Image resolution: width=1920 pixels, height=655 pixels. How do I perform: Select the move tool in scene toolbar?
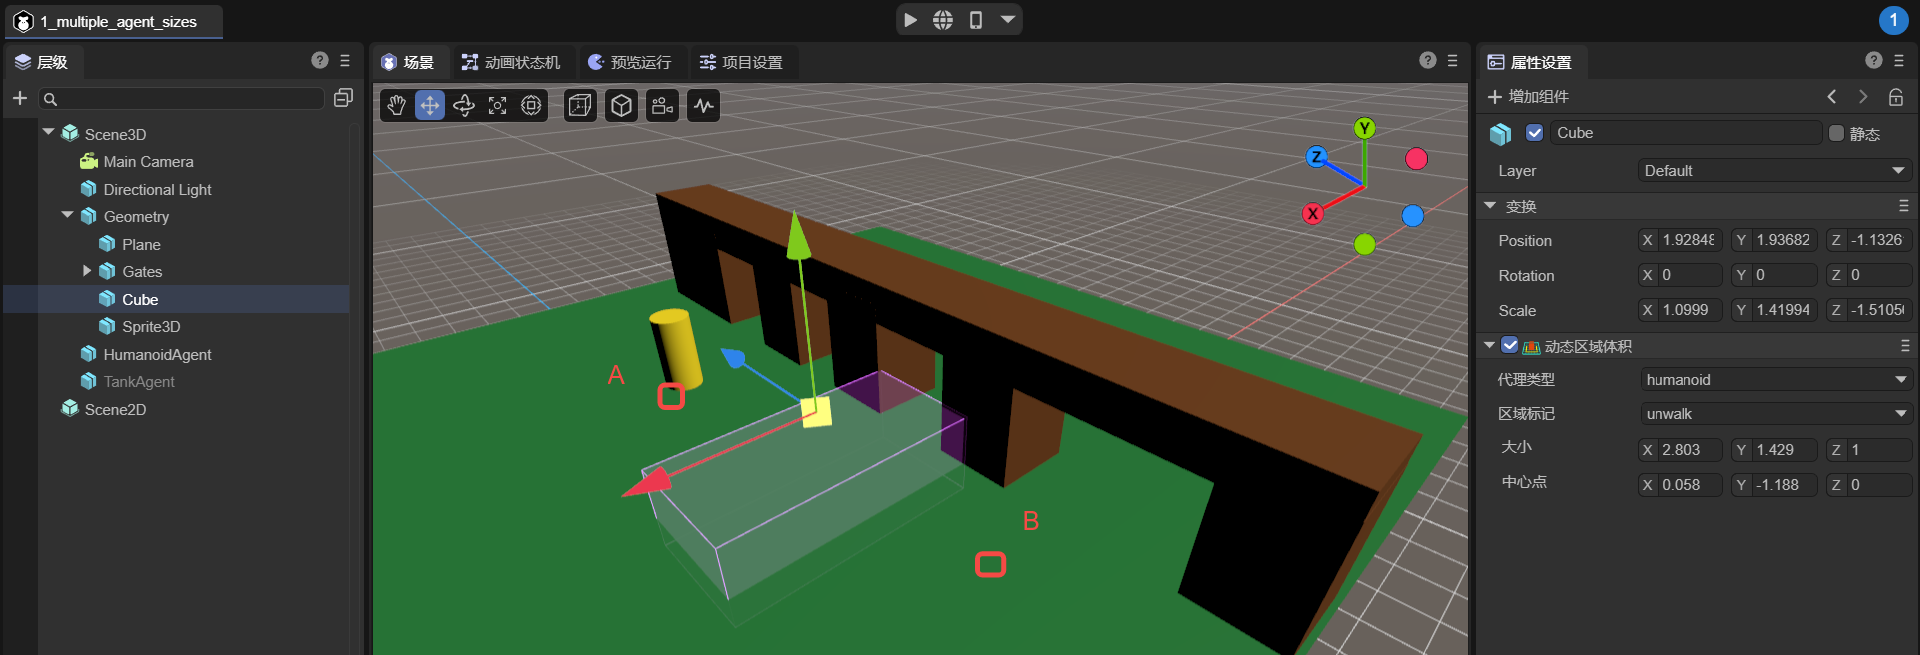(430, 106)
